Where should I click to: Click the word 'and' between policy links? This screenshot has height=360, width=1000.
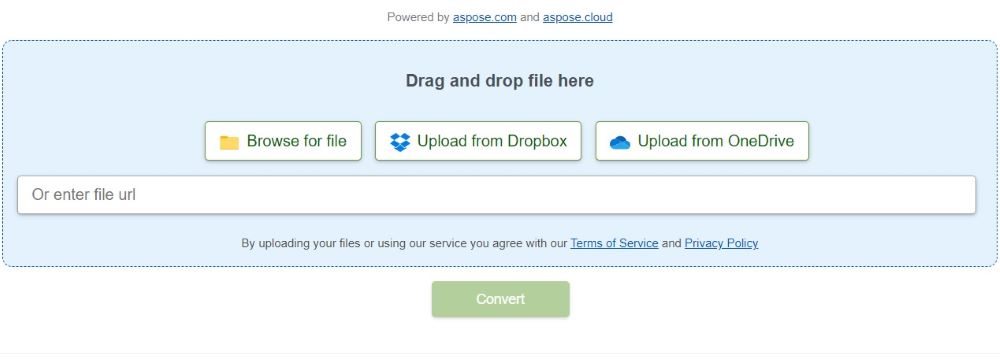coord(672,243)
